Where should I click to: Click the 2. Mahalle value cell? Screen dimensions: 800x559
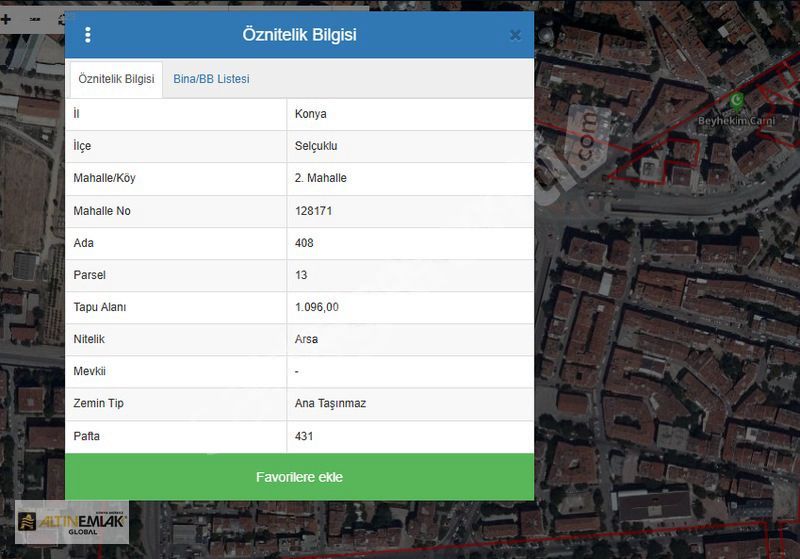321,178
